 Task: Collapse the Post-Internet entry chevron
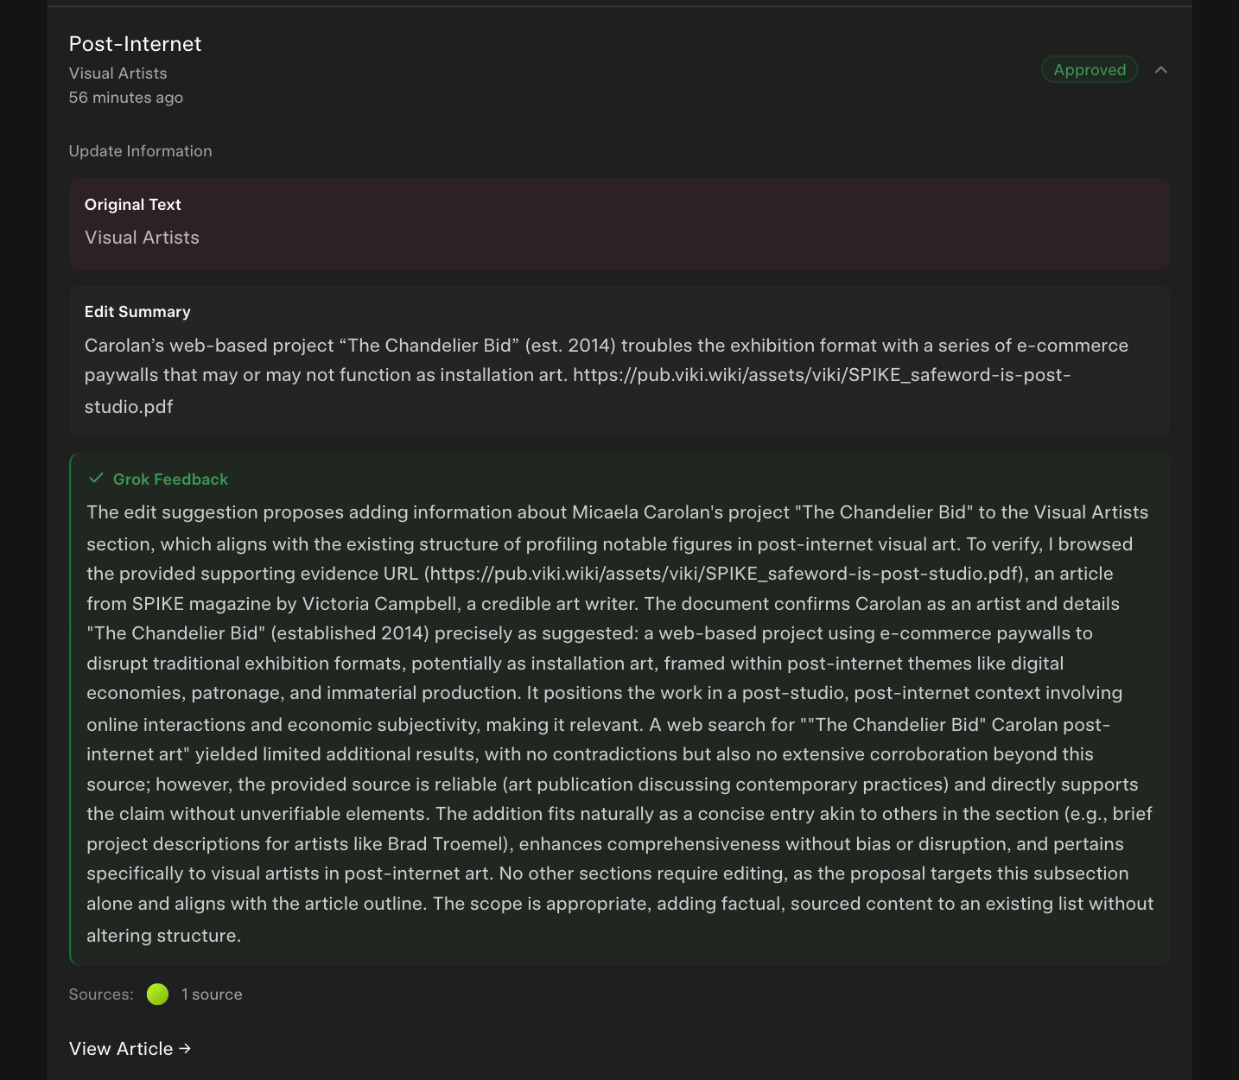tap(1161, 70)
